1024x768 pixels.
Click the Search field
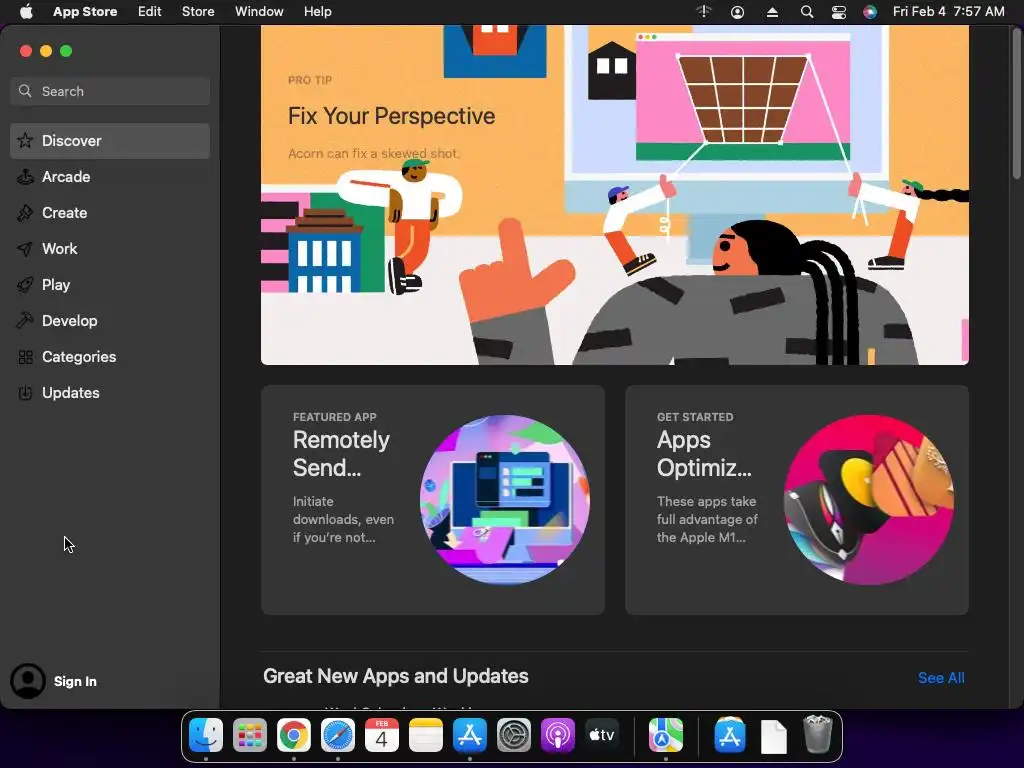110,91
